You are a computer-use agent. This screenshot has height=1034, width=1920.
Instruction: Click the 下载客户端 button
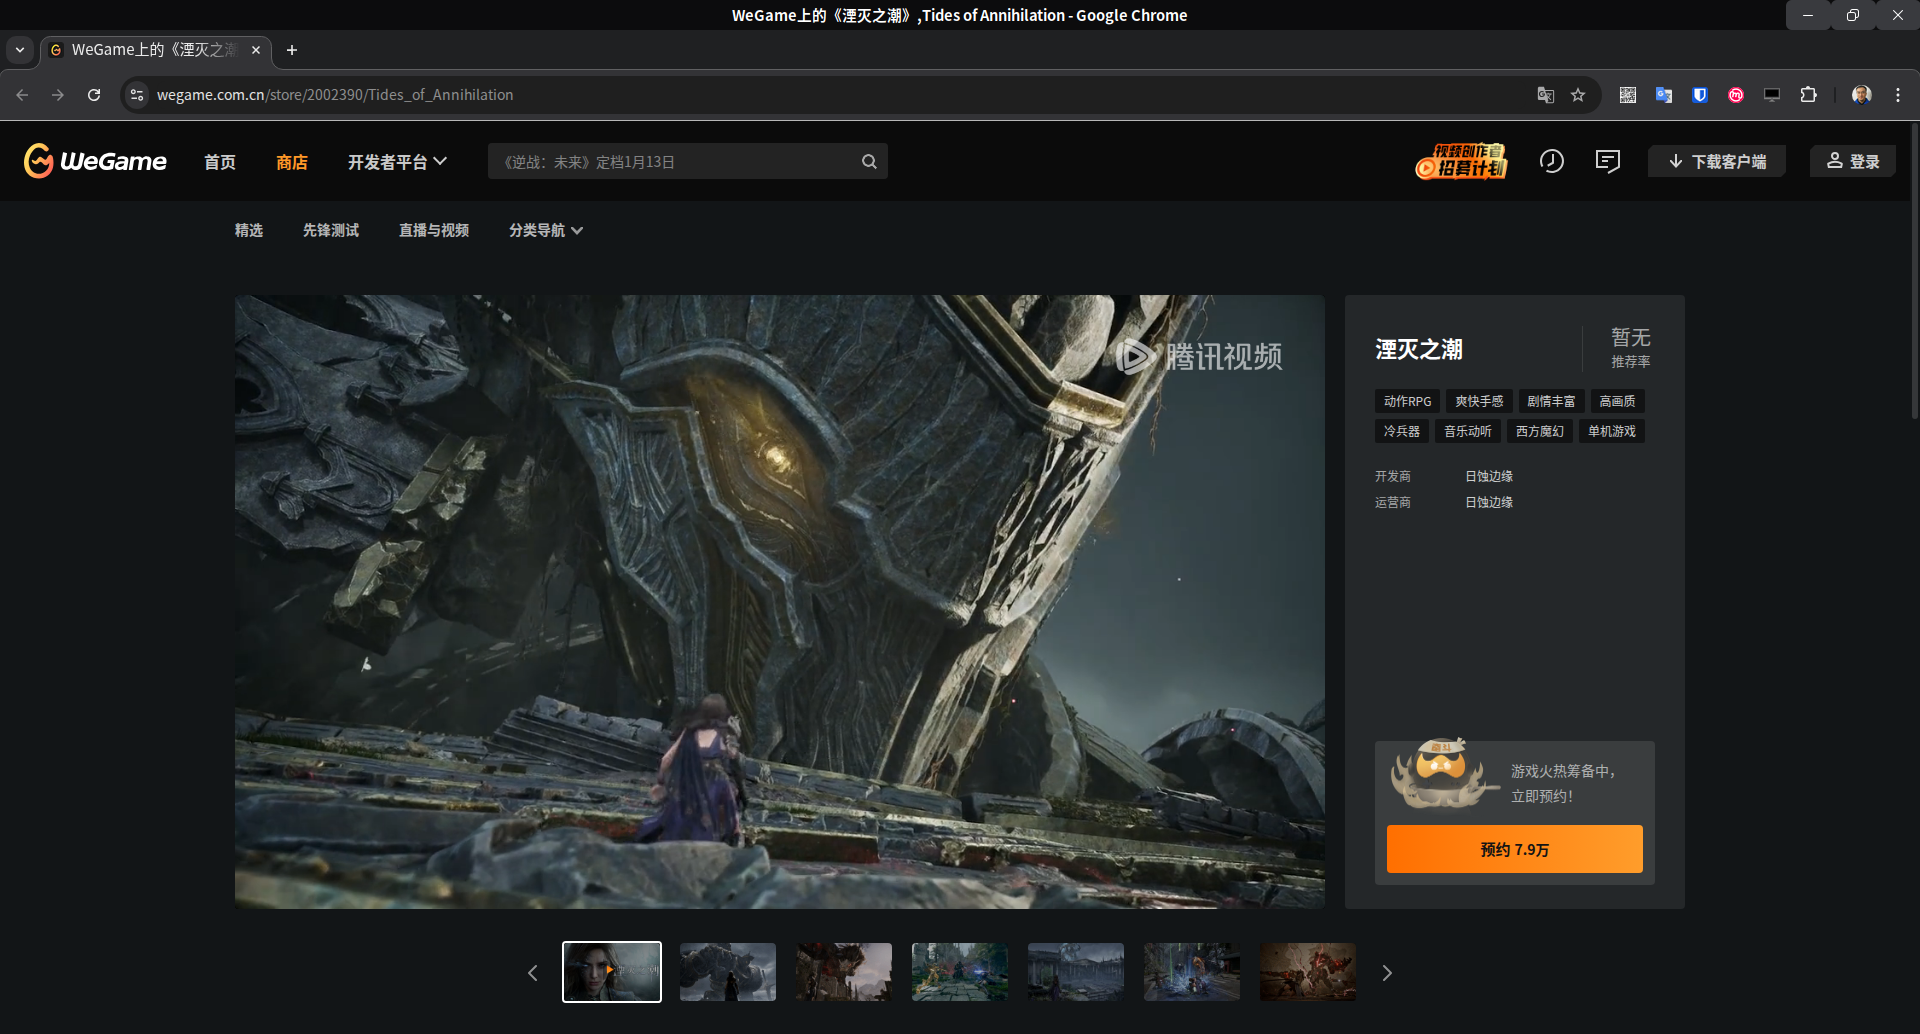[x=1717, y=162]
